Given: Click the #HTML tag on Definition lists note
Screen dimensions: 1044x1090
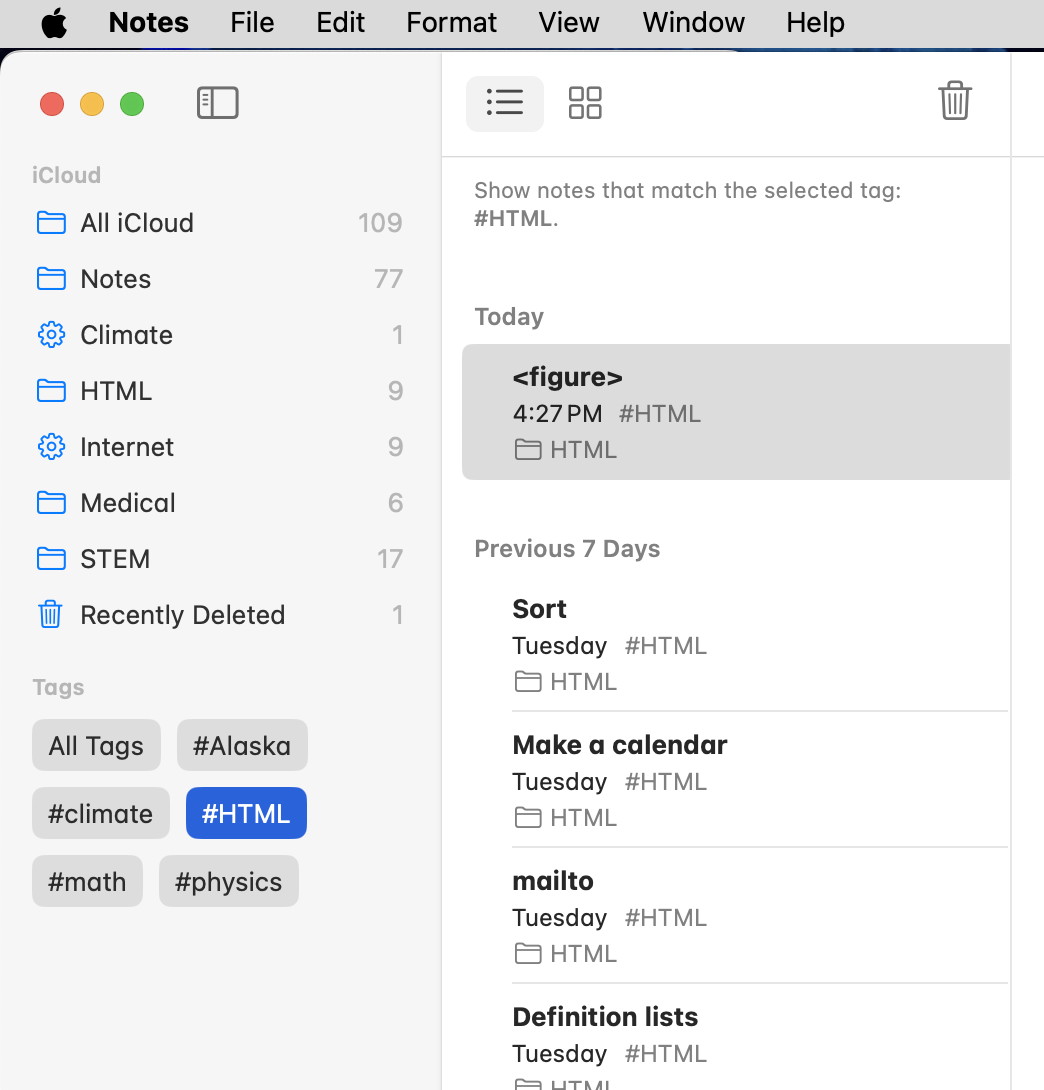Looking at the screenshot, I should (666, 1054).
